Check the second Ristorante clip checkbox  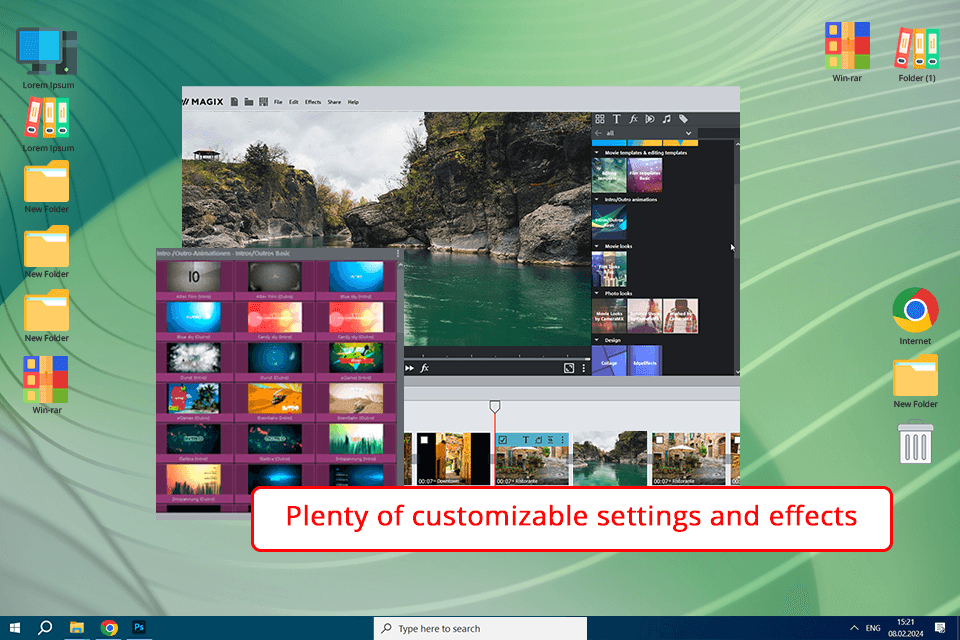659,440
